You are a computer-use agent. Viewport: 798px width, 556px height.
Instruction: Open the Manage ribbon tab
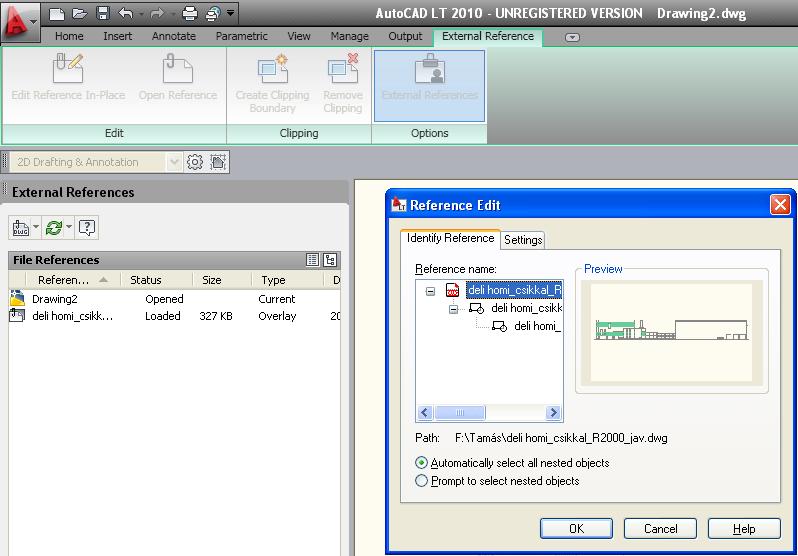pyautogui.click(x=349, y=36)
